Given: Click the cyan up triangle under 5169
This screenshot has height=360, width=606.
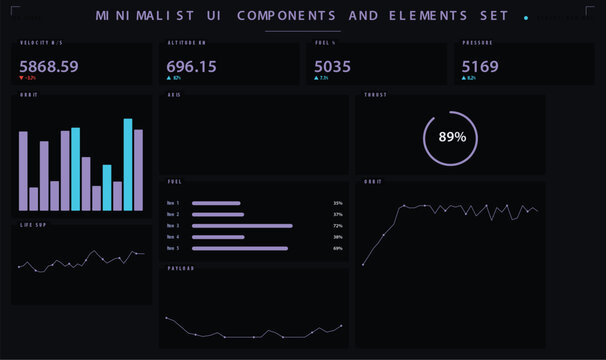Looking at the screenshot, I should (x=464, y=78).
